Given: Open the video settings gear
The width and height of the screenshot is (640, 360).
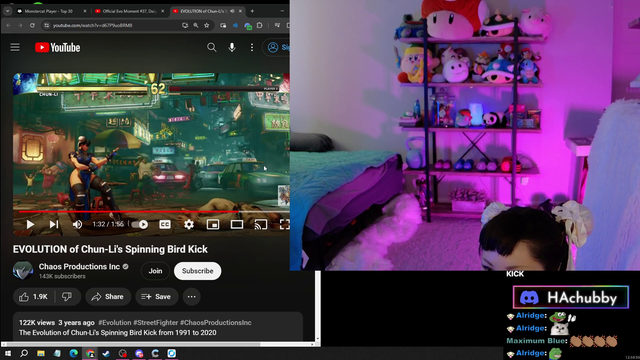Looking at the screenshot, I should click(189, 224).
